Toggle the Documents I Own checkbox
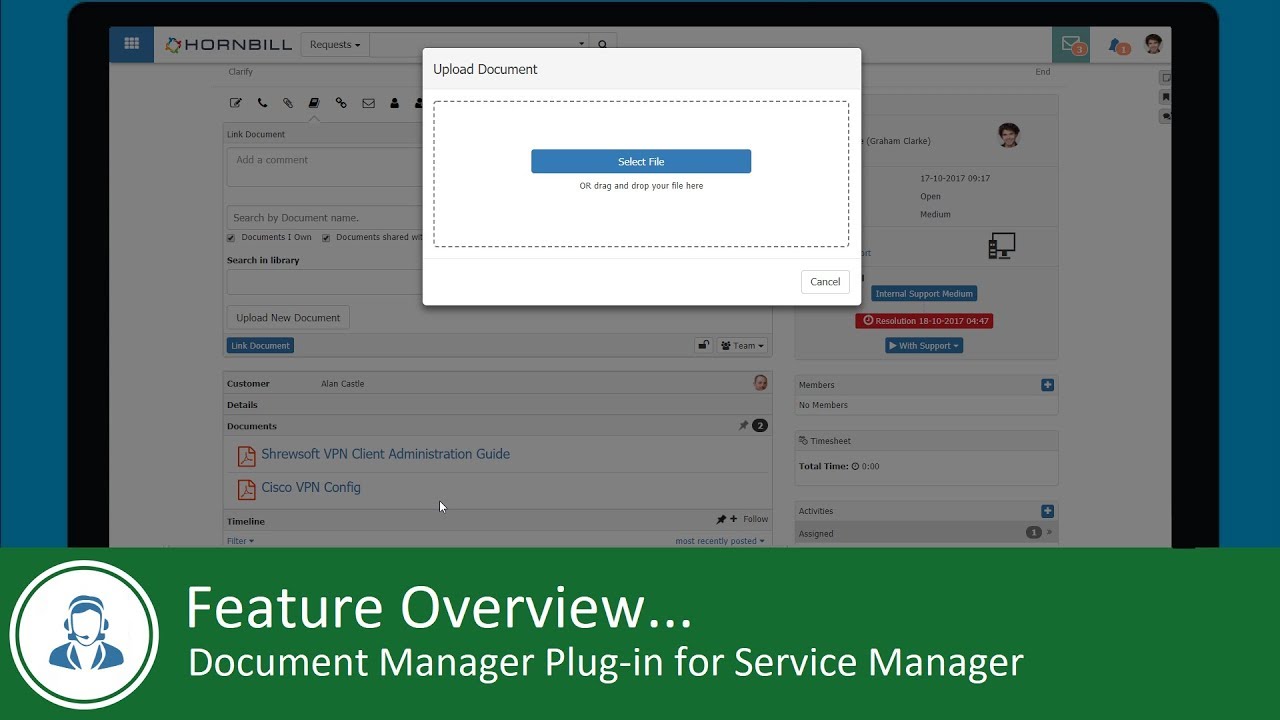Screen dimensions: 1280x720 [231, 238]
